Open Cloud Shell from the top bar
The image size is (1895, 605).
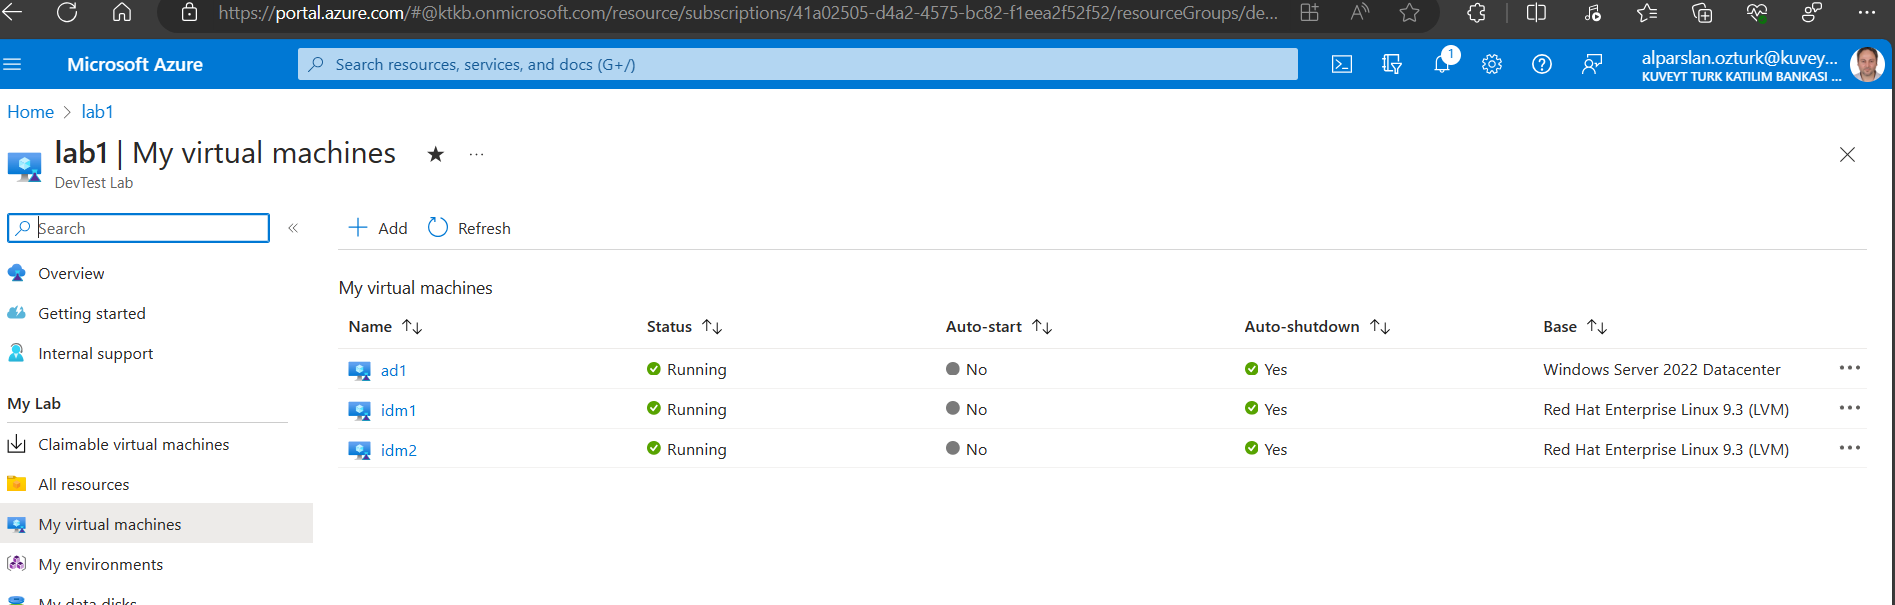(x=1342, y=64)
